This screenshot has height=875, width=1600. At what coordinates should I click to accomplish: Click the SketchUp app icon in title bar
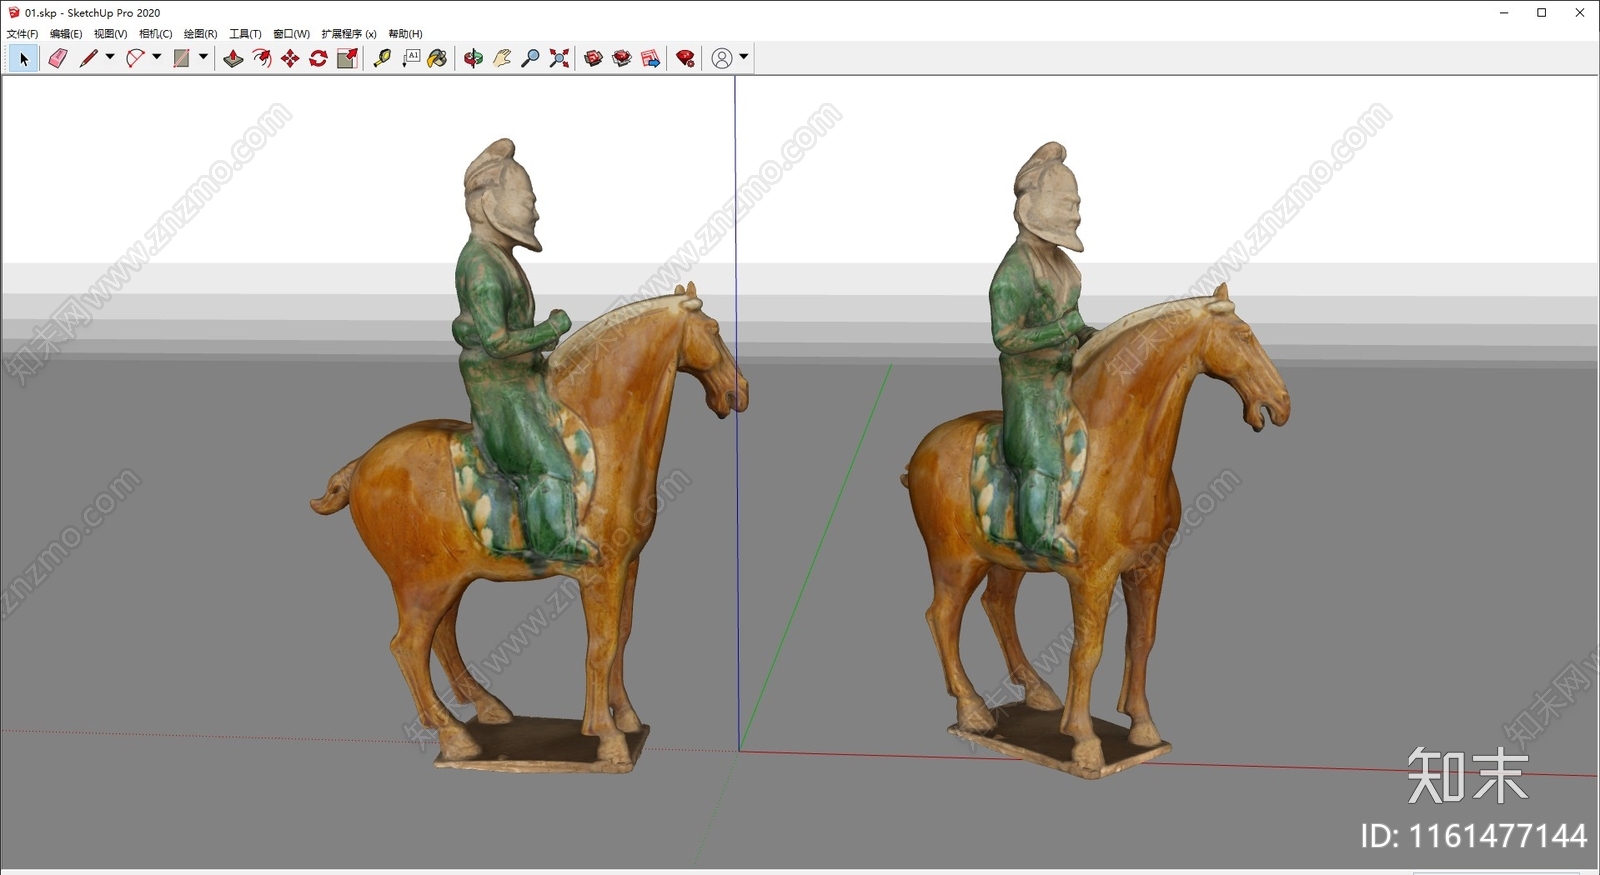[14, 13]
